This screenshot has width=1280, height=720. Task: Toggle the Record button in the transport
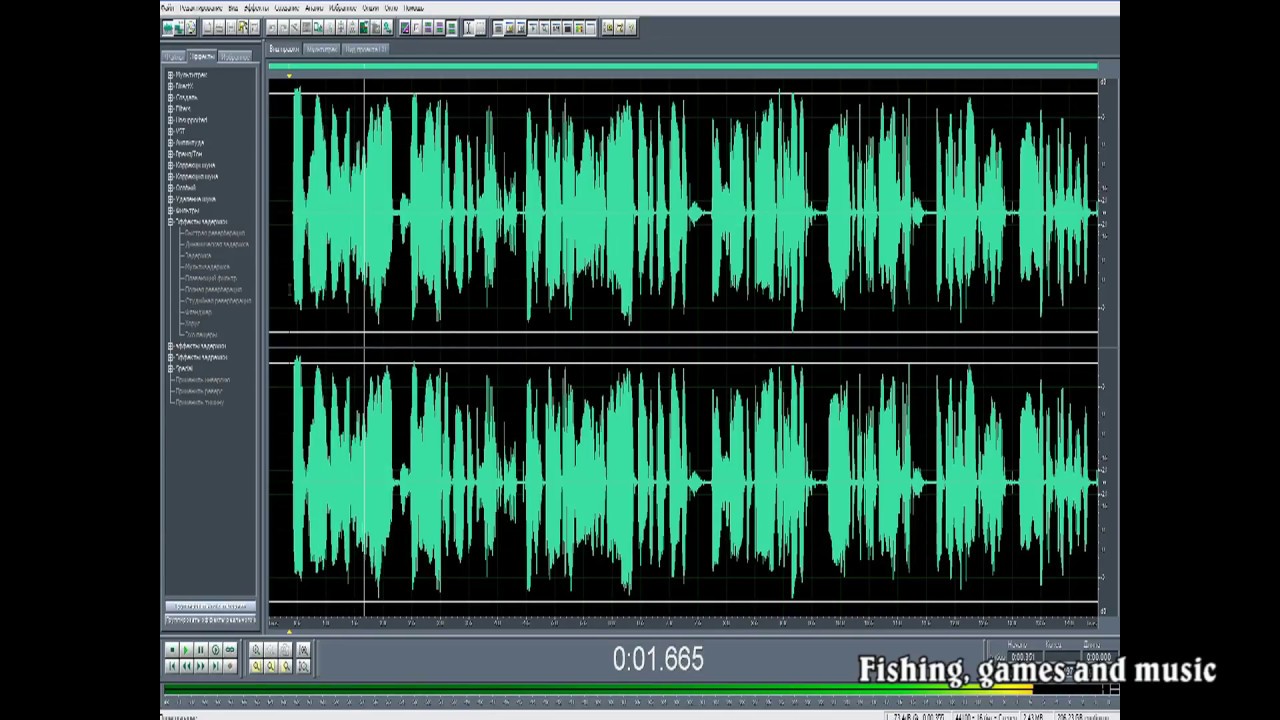click(x=230, y=666)
